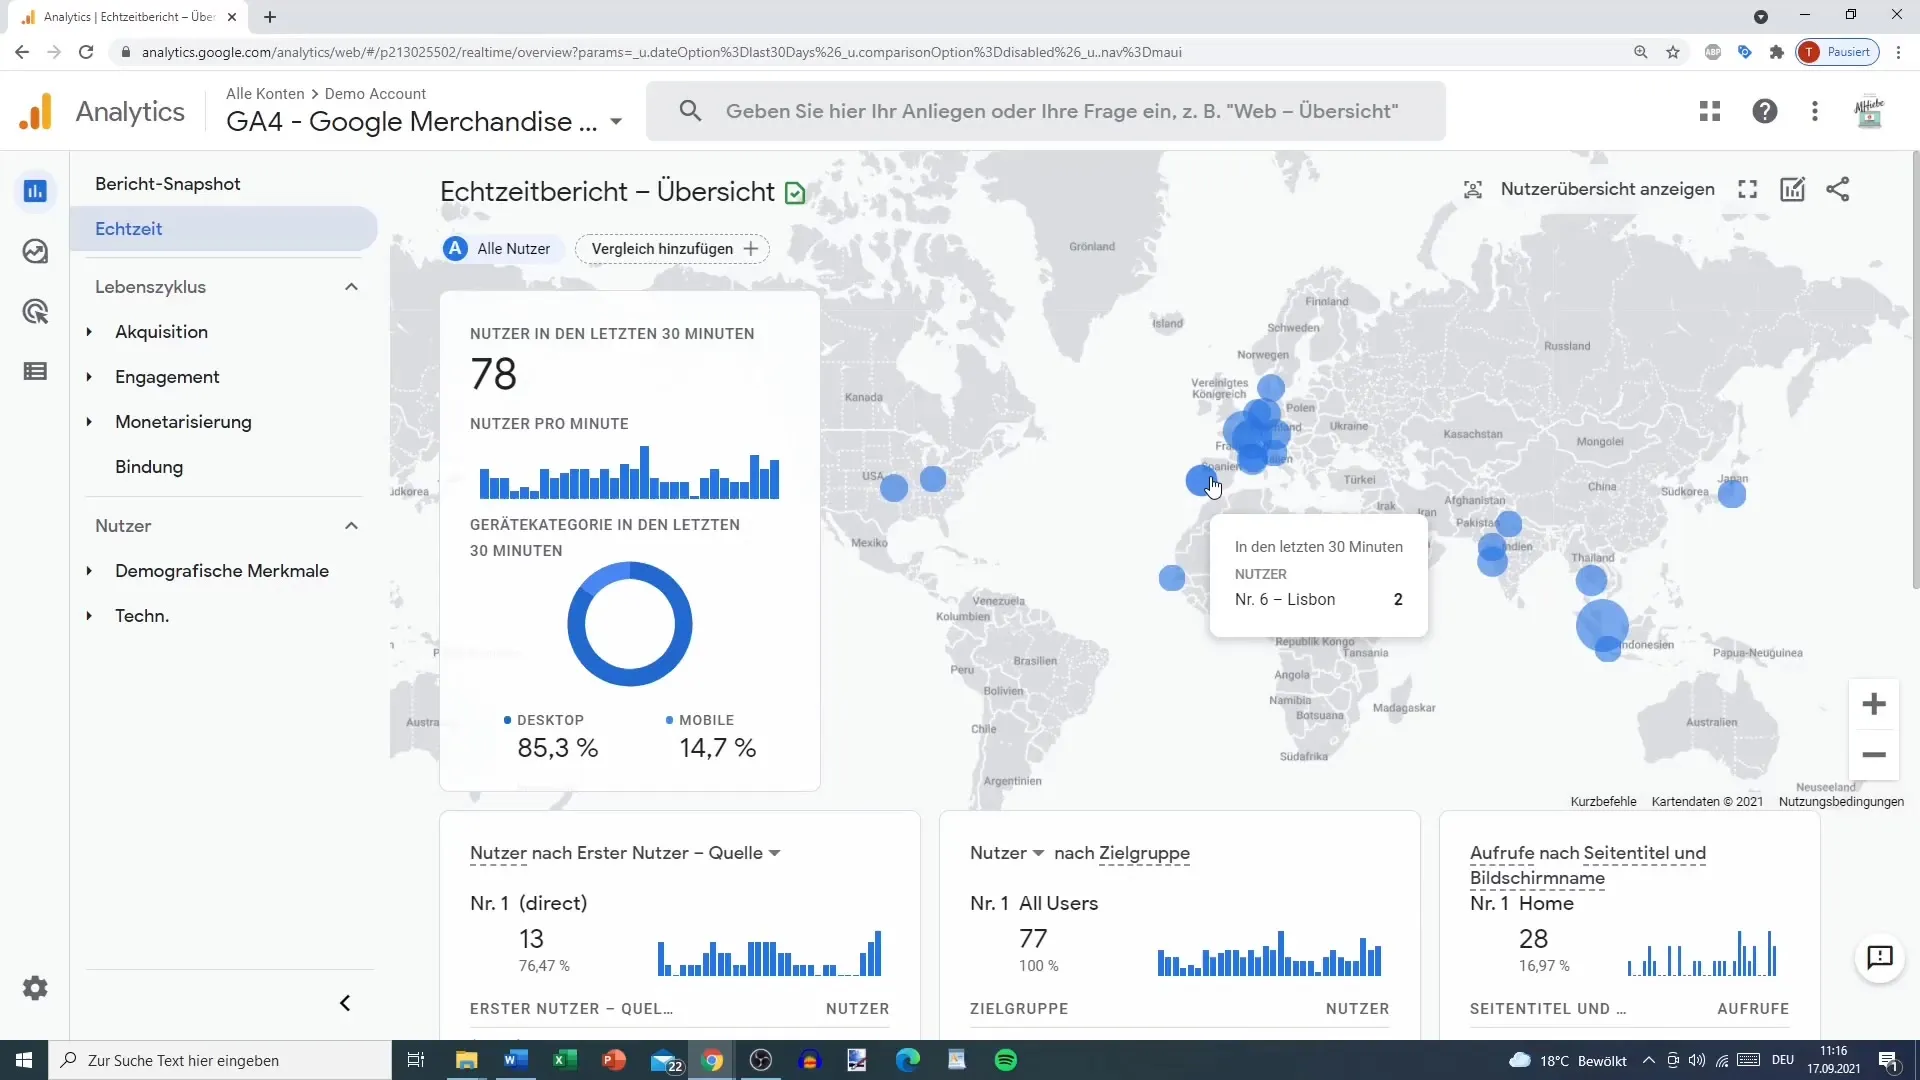Screen dimensions: 1920x1080
Task: Open the Analytics more options menu
Action: coord(1815,111)
